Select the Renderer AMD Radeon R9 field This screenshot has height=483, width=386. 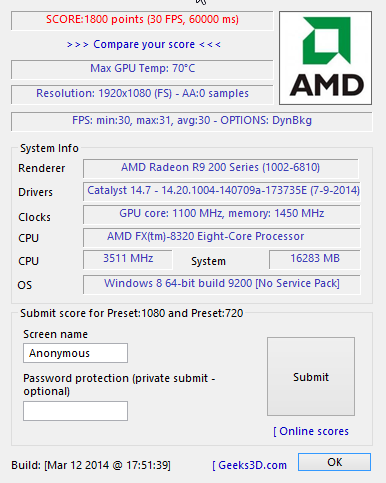coord(221,168)
